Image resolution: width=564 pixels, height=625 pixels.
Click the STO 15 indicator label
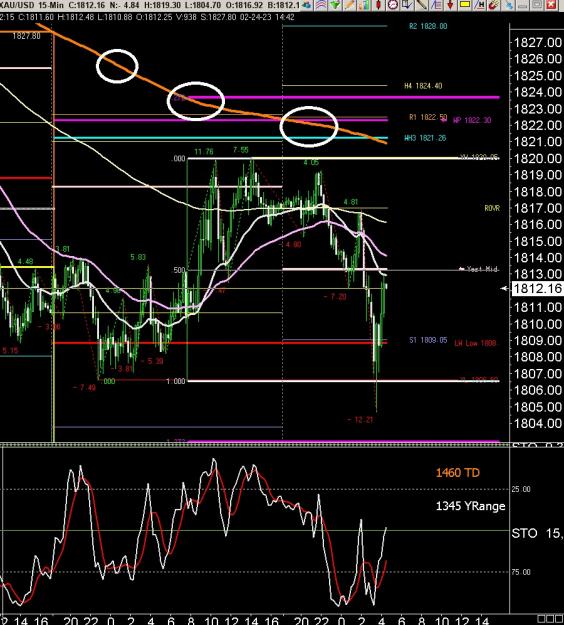(537, 533)
